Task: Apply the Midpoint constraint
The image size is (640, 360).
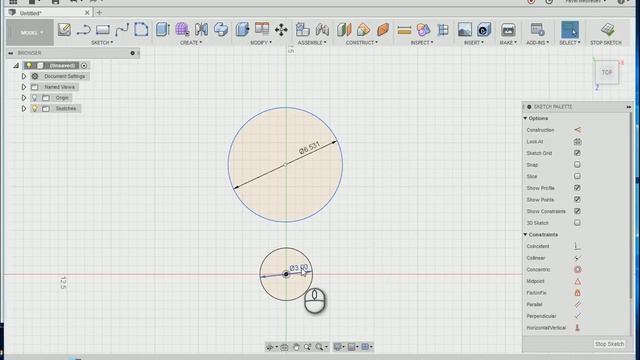Action: pos(577,281)
